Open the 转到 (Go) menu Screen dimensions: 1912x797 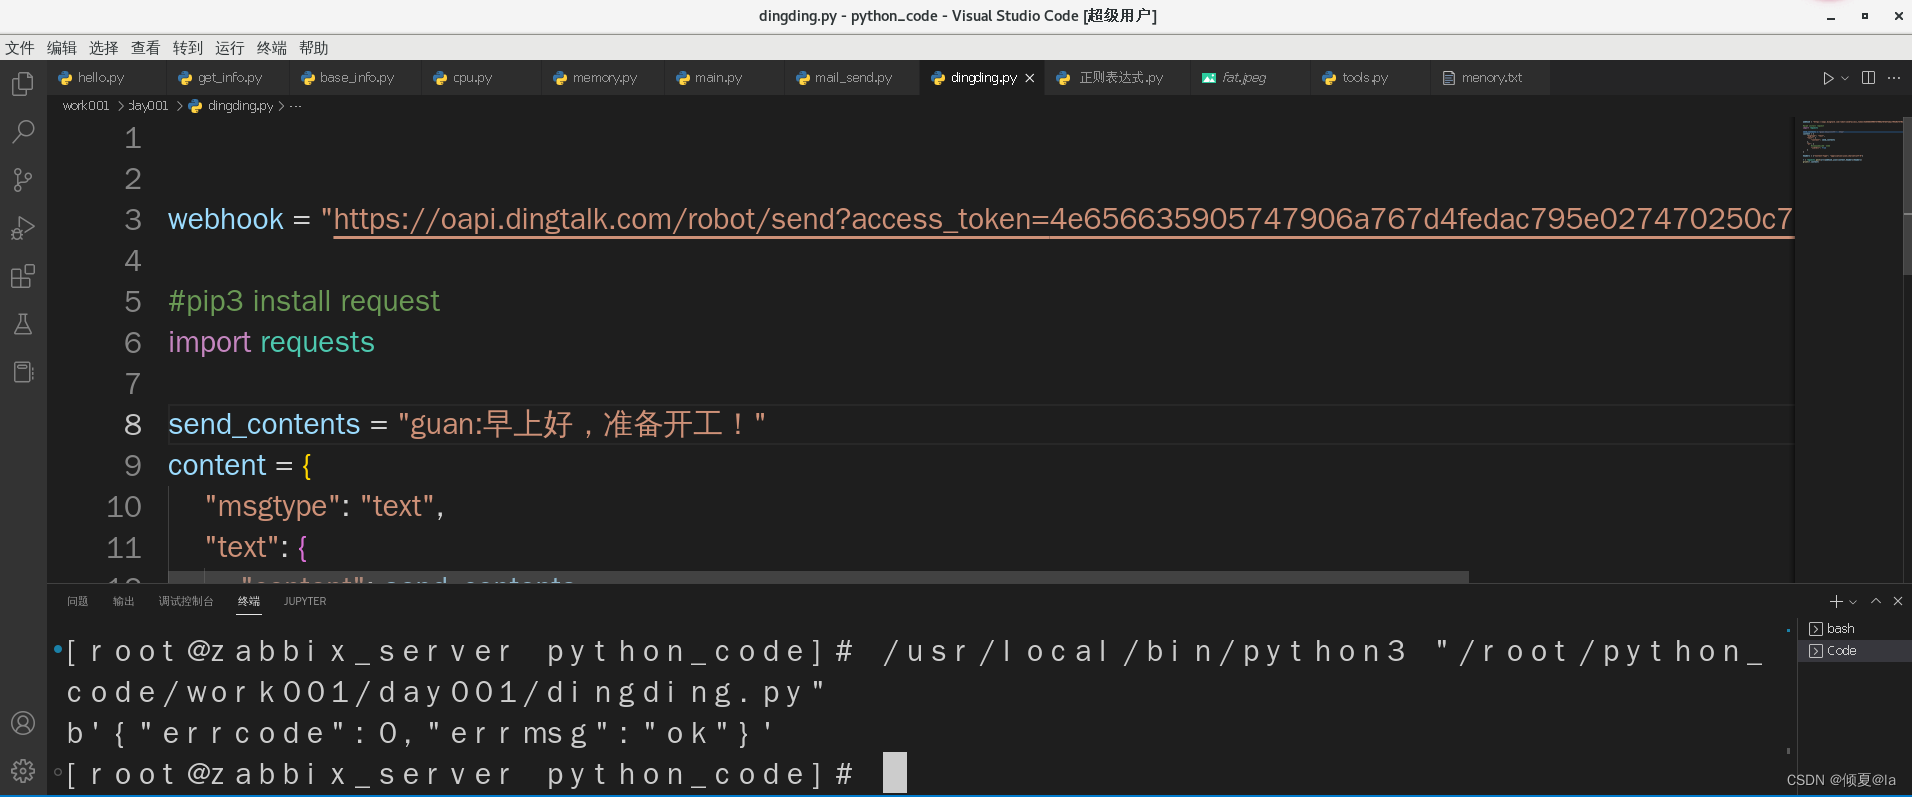(x=188, y=48)
